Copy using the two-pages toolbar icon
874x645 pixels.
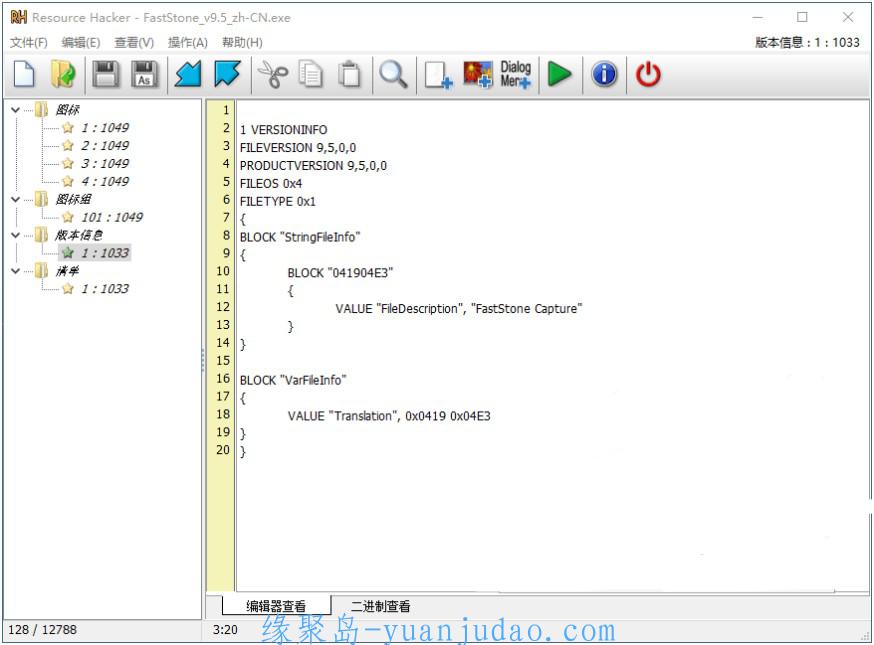pos(310,74)
